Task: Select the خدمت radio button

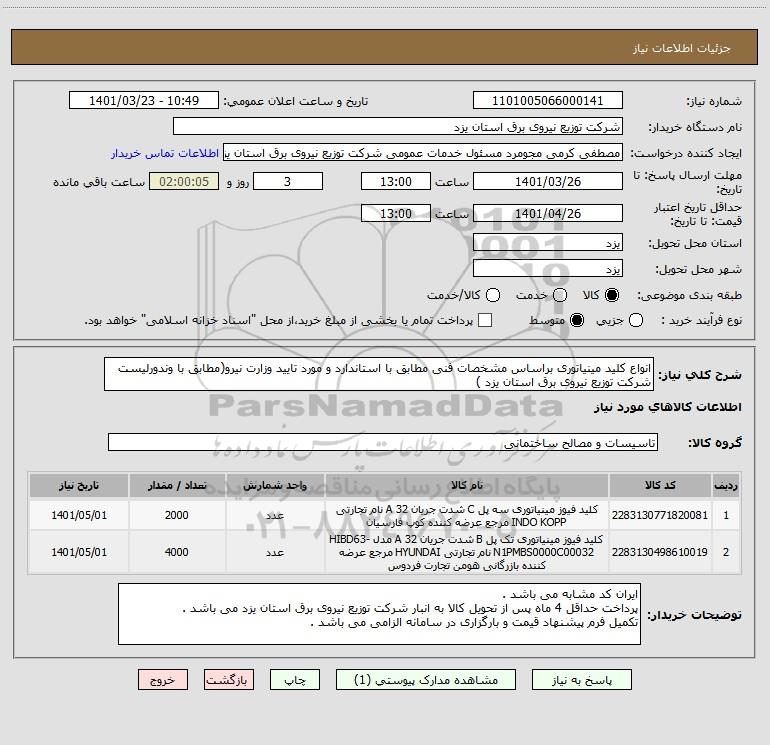Action: 560,295
